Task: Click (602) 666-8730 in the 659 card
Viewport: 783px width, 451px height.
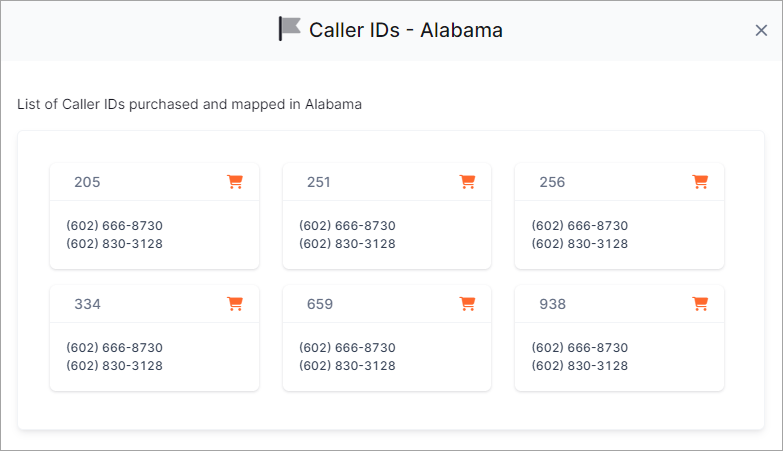Action: [347, 348]
